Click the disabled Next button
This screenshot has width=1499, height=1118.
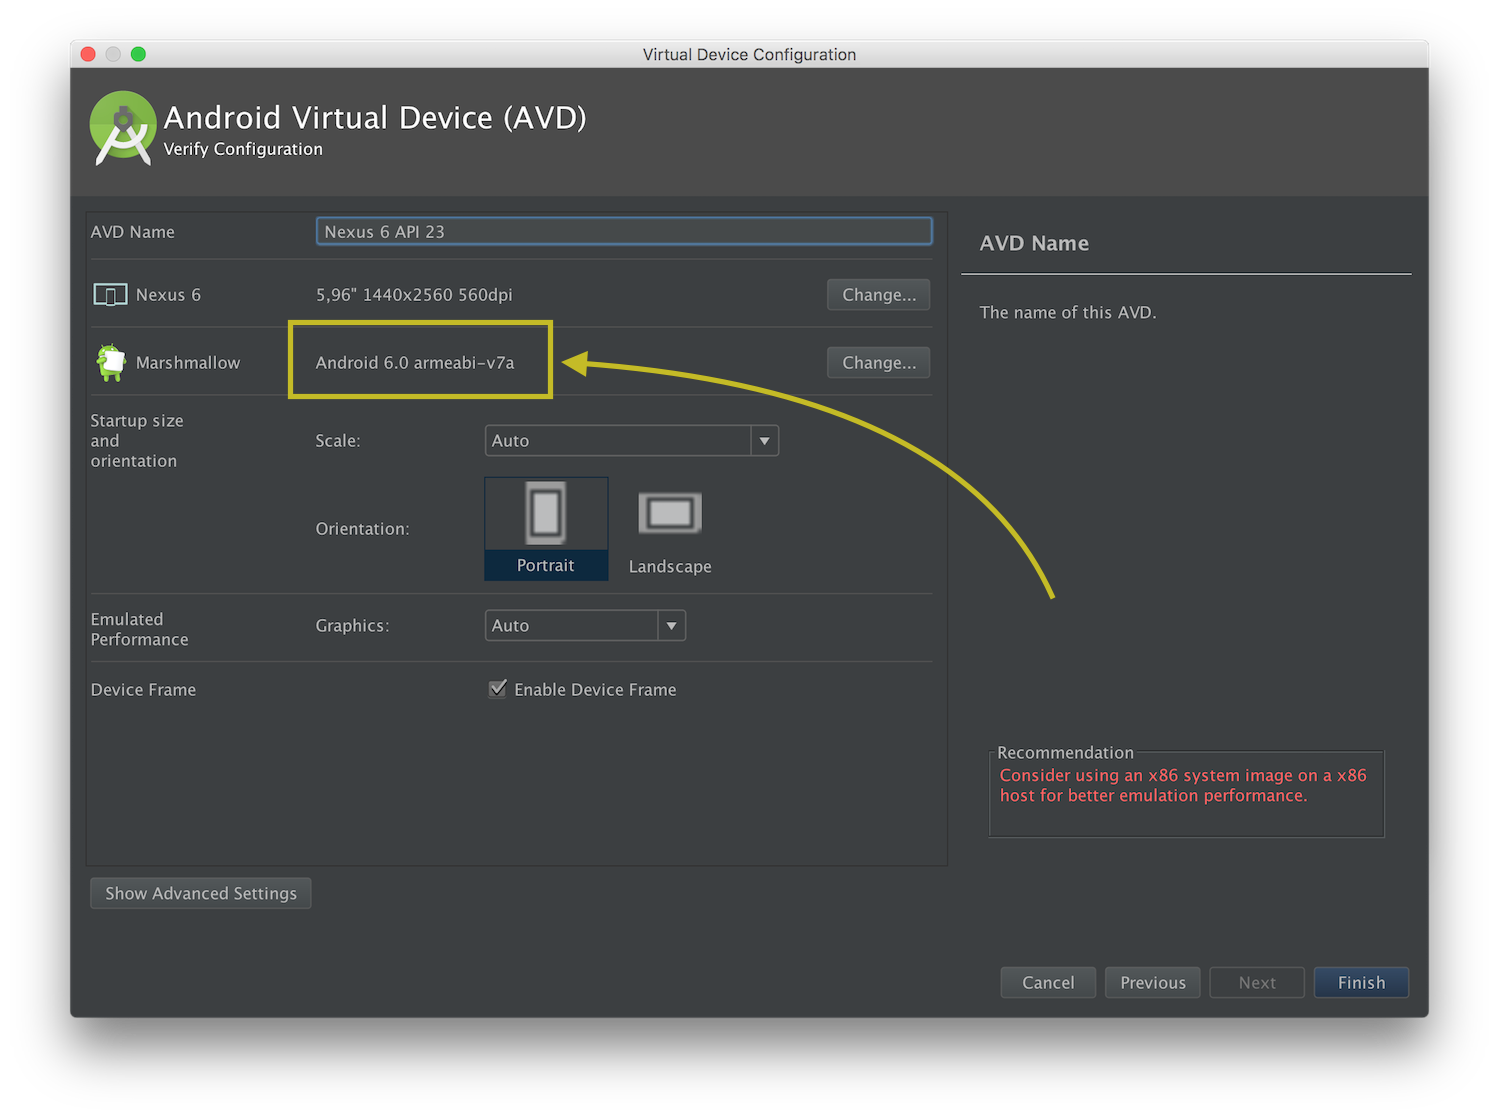coord(1257,982)
